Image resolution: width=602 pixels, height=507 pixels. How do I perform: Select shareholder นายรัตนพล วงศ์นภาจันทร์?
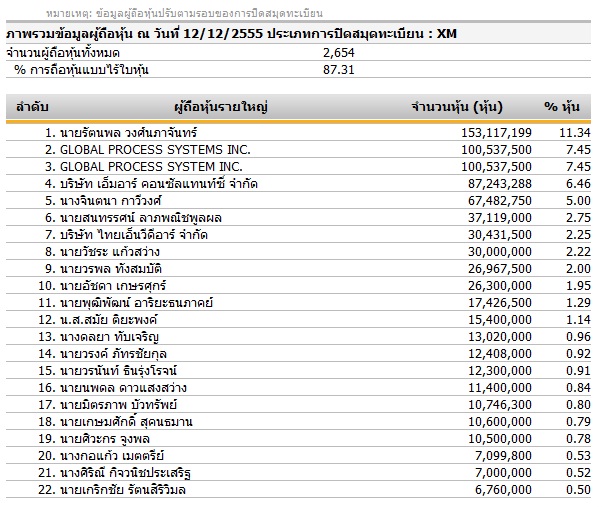coord(129,133)
